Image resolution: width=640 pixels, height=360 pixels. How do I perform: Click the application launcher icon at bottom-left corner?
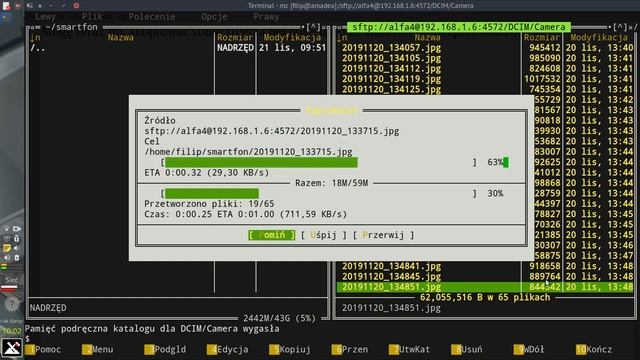(x=12, y=348)
